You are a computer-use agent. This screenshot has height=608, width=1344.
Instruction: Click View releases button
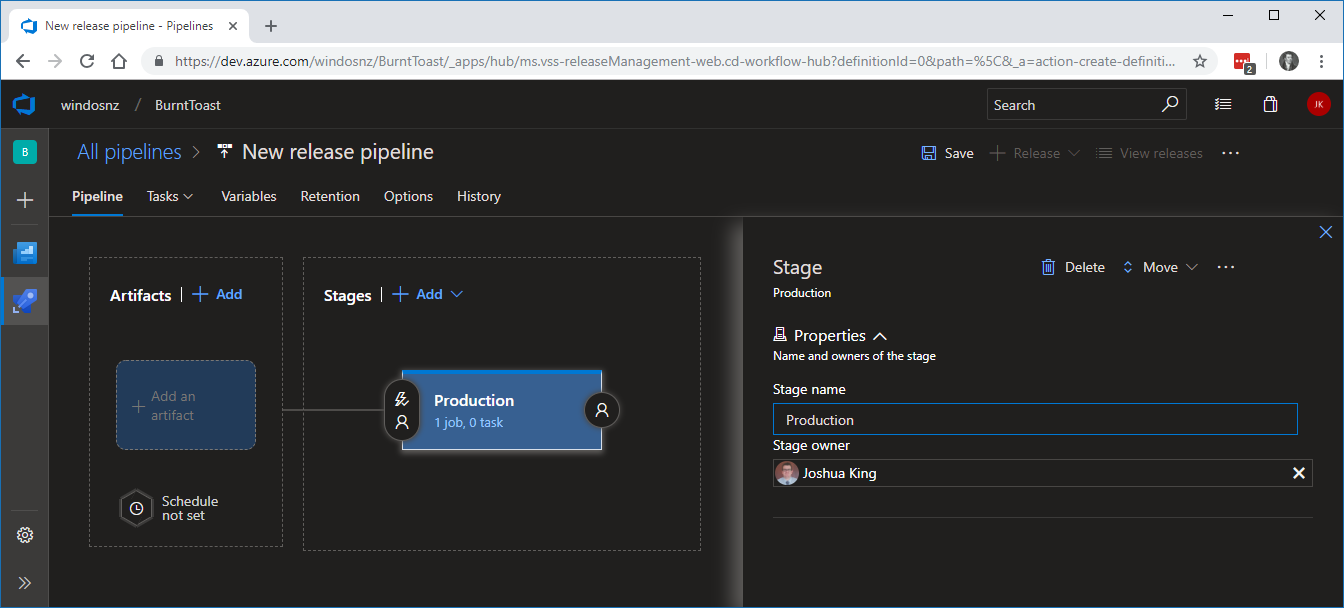1149,153
